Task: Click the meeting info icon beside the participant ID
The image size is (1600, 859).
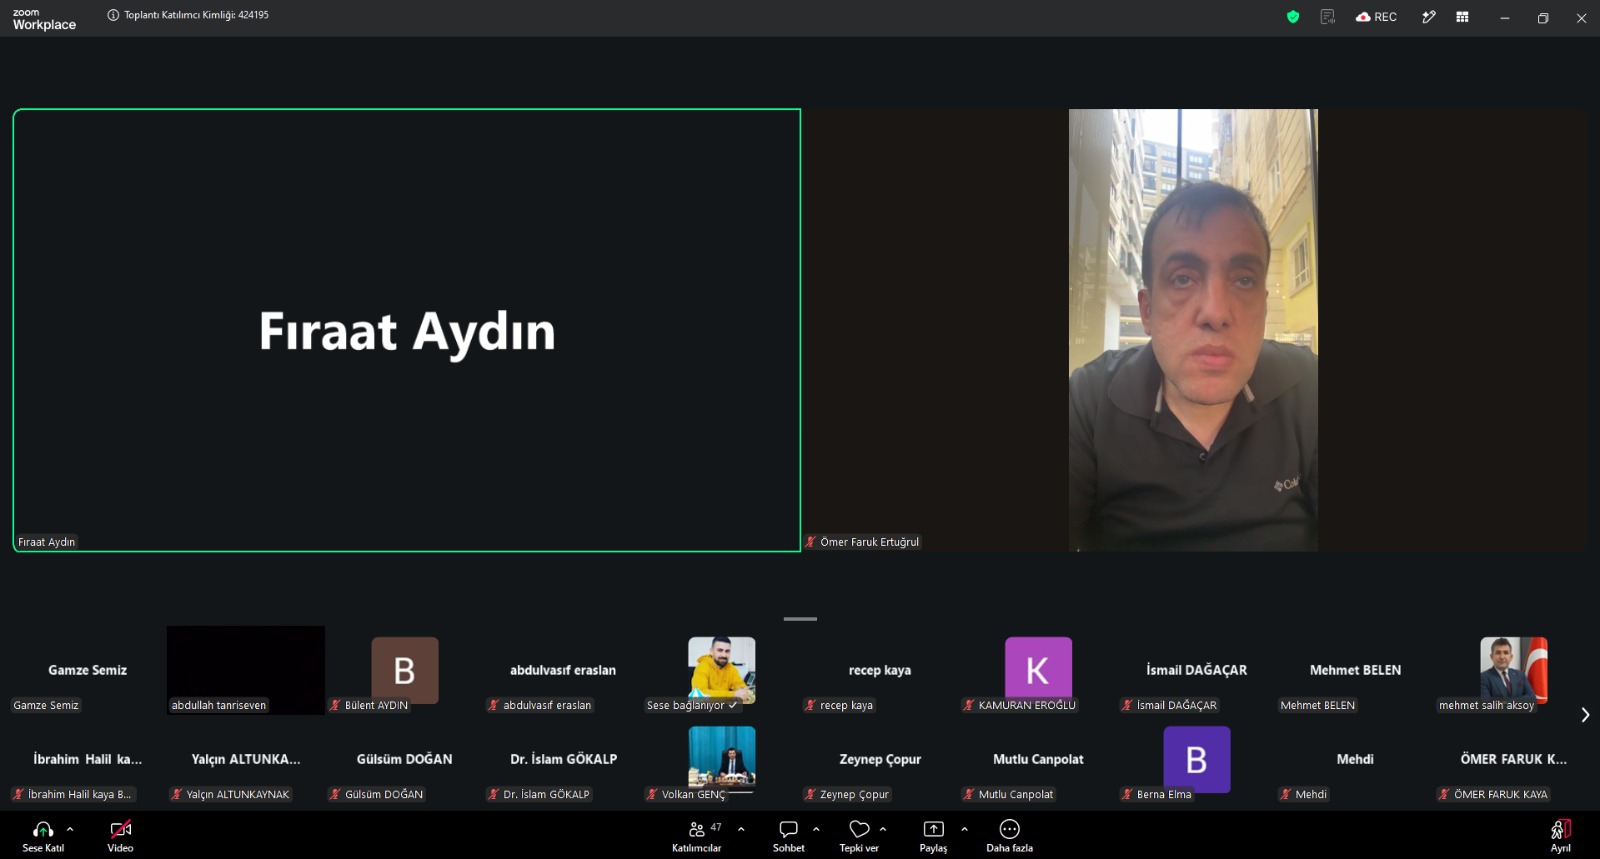Action: pos(113,15)
